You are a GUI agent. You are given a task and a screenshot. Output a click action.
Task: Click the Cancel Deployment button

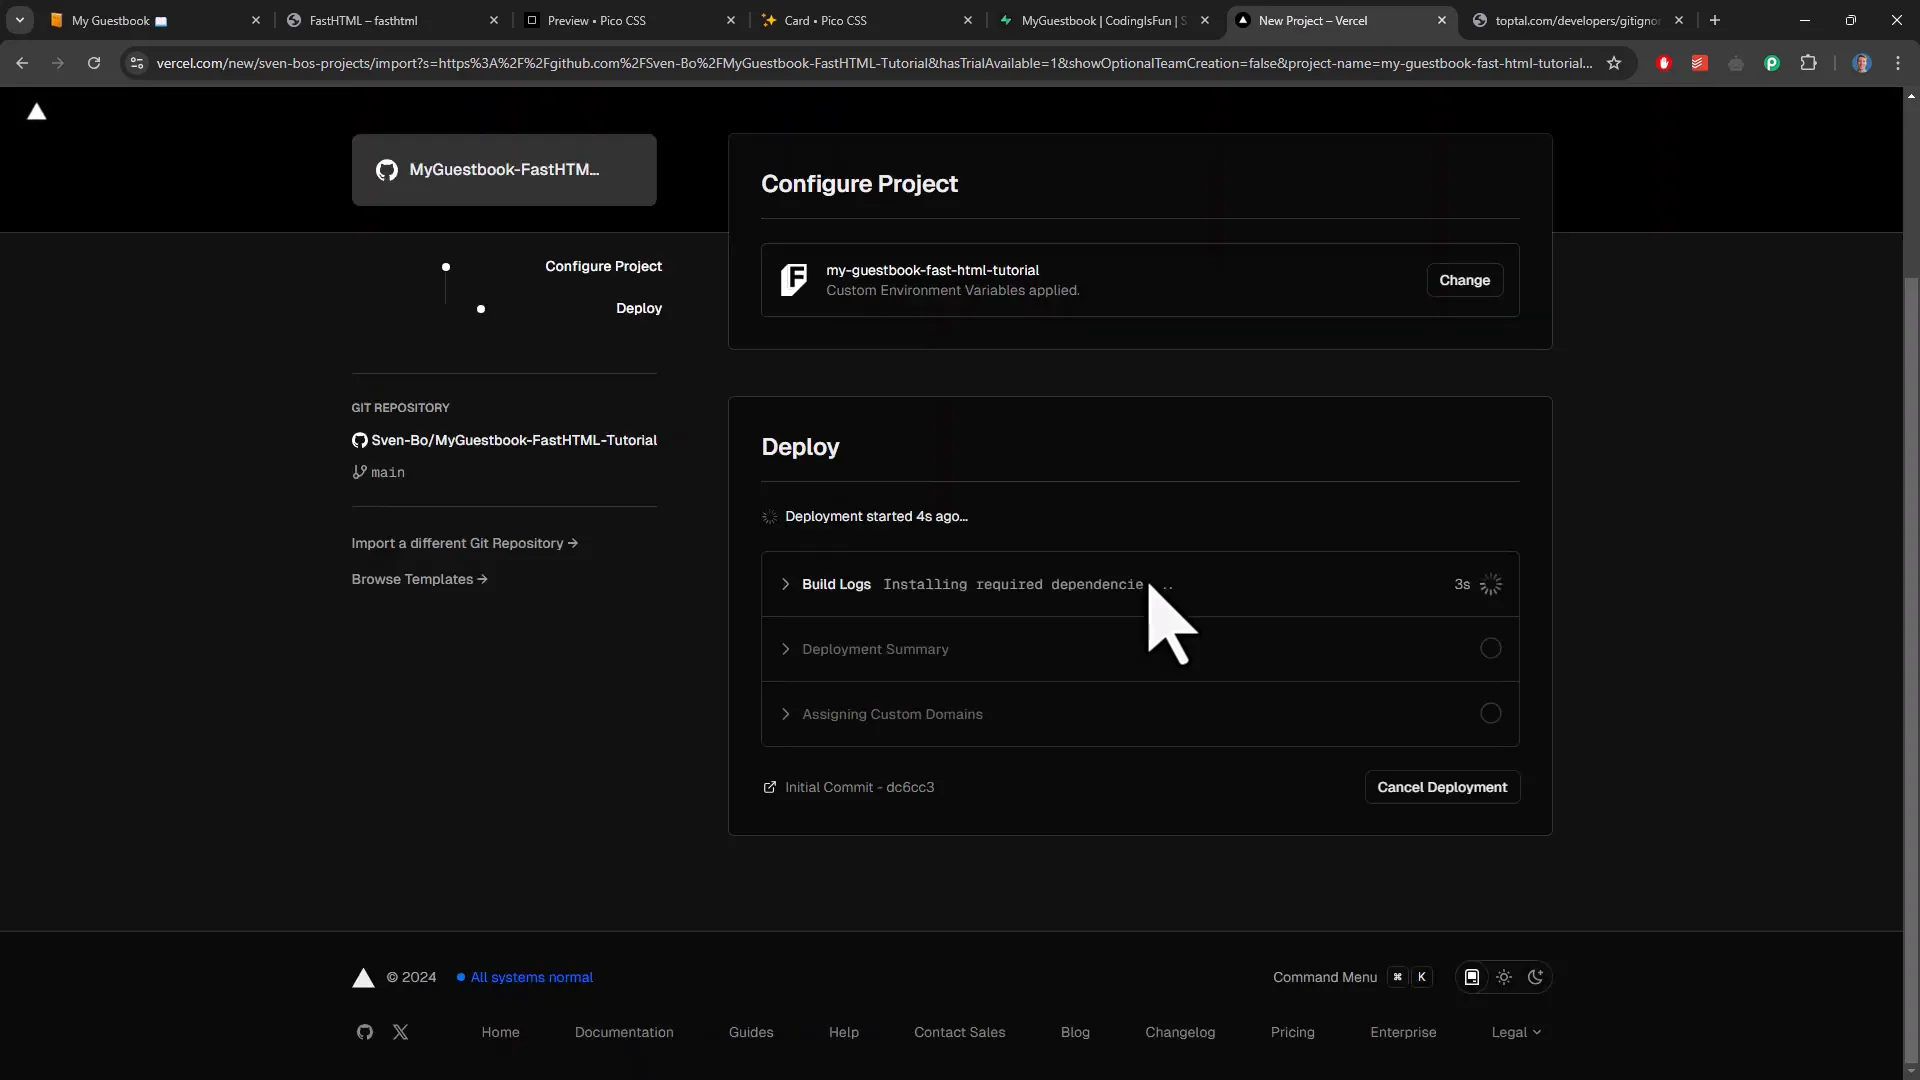click(1442, 787)
